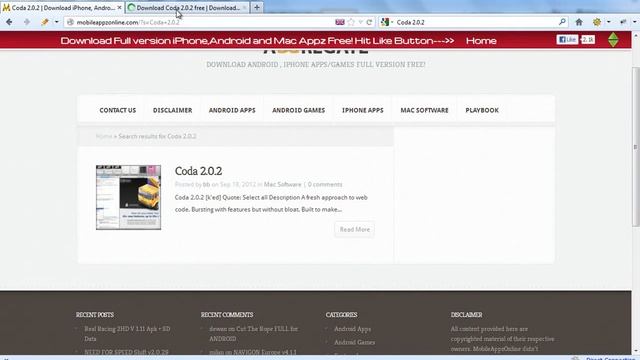Reload the page with refresh icon

pyautogui.click(x=369, y=22)
